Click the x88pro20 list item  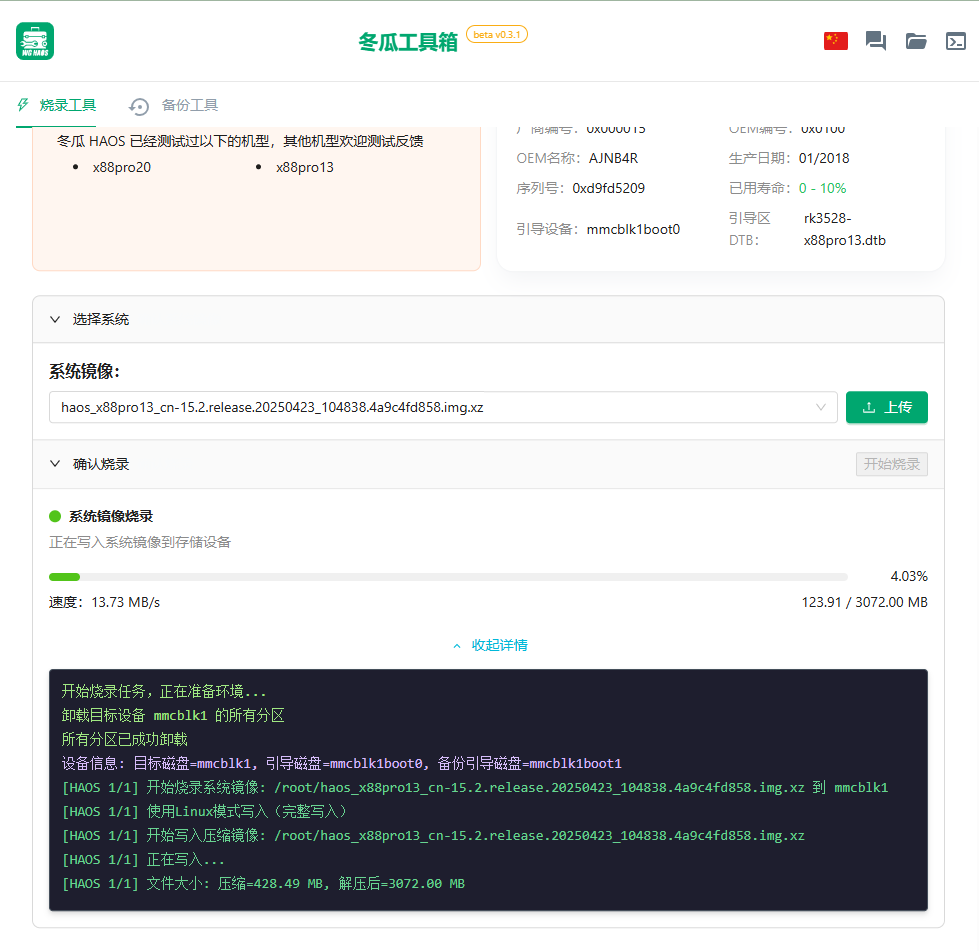tap(122, 167)
